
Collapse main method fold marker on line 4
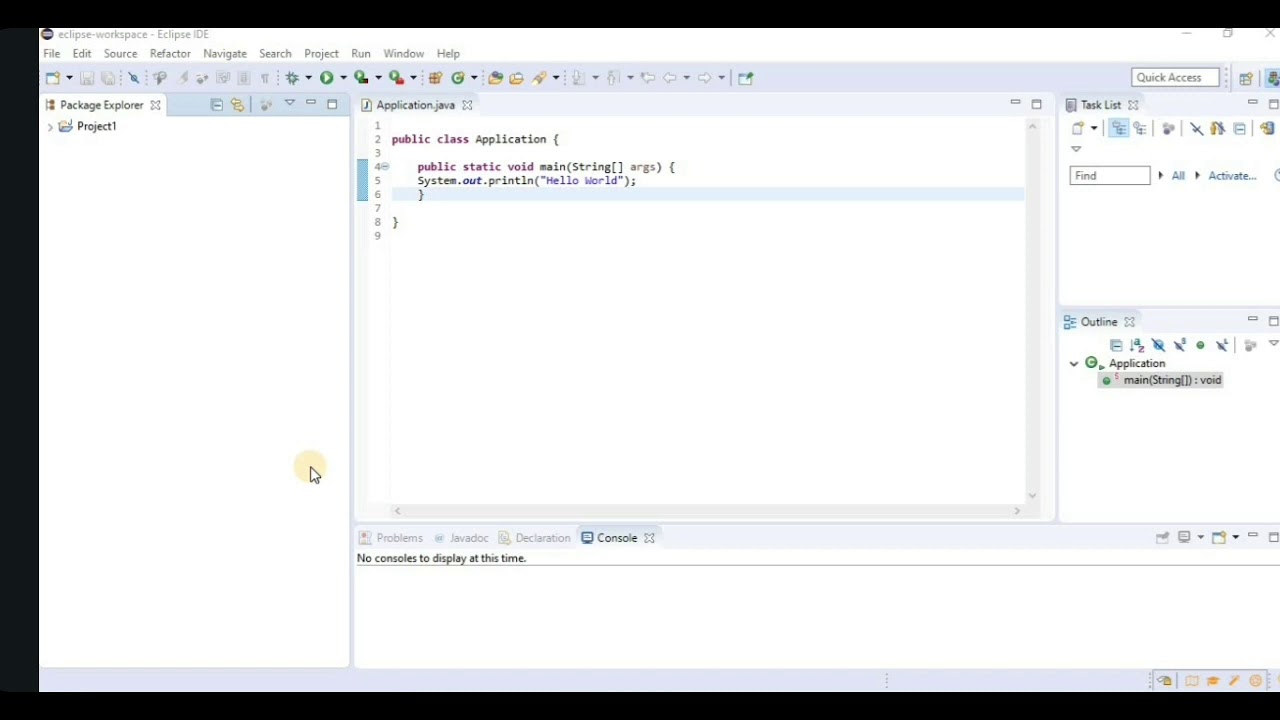coord(385,167)
